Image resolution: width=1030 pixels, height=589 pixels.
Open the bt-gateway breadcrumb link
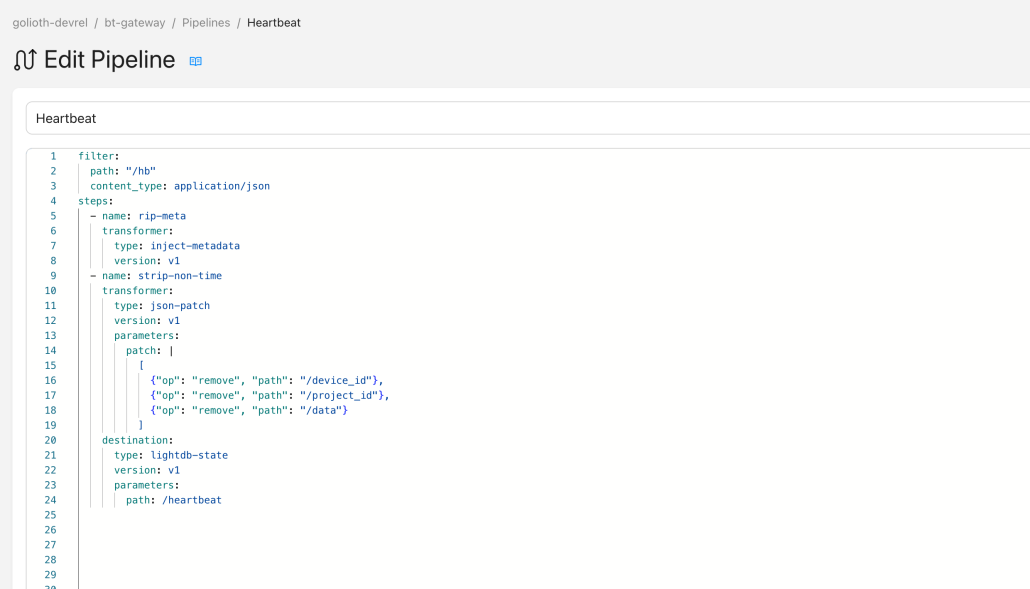(135, 22)
